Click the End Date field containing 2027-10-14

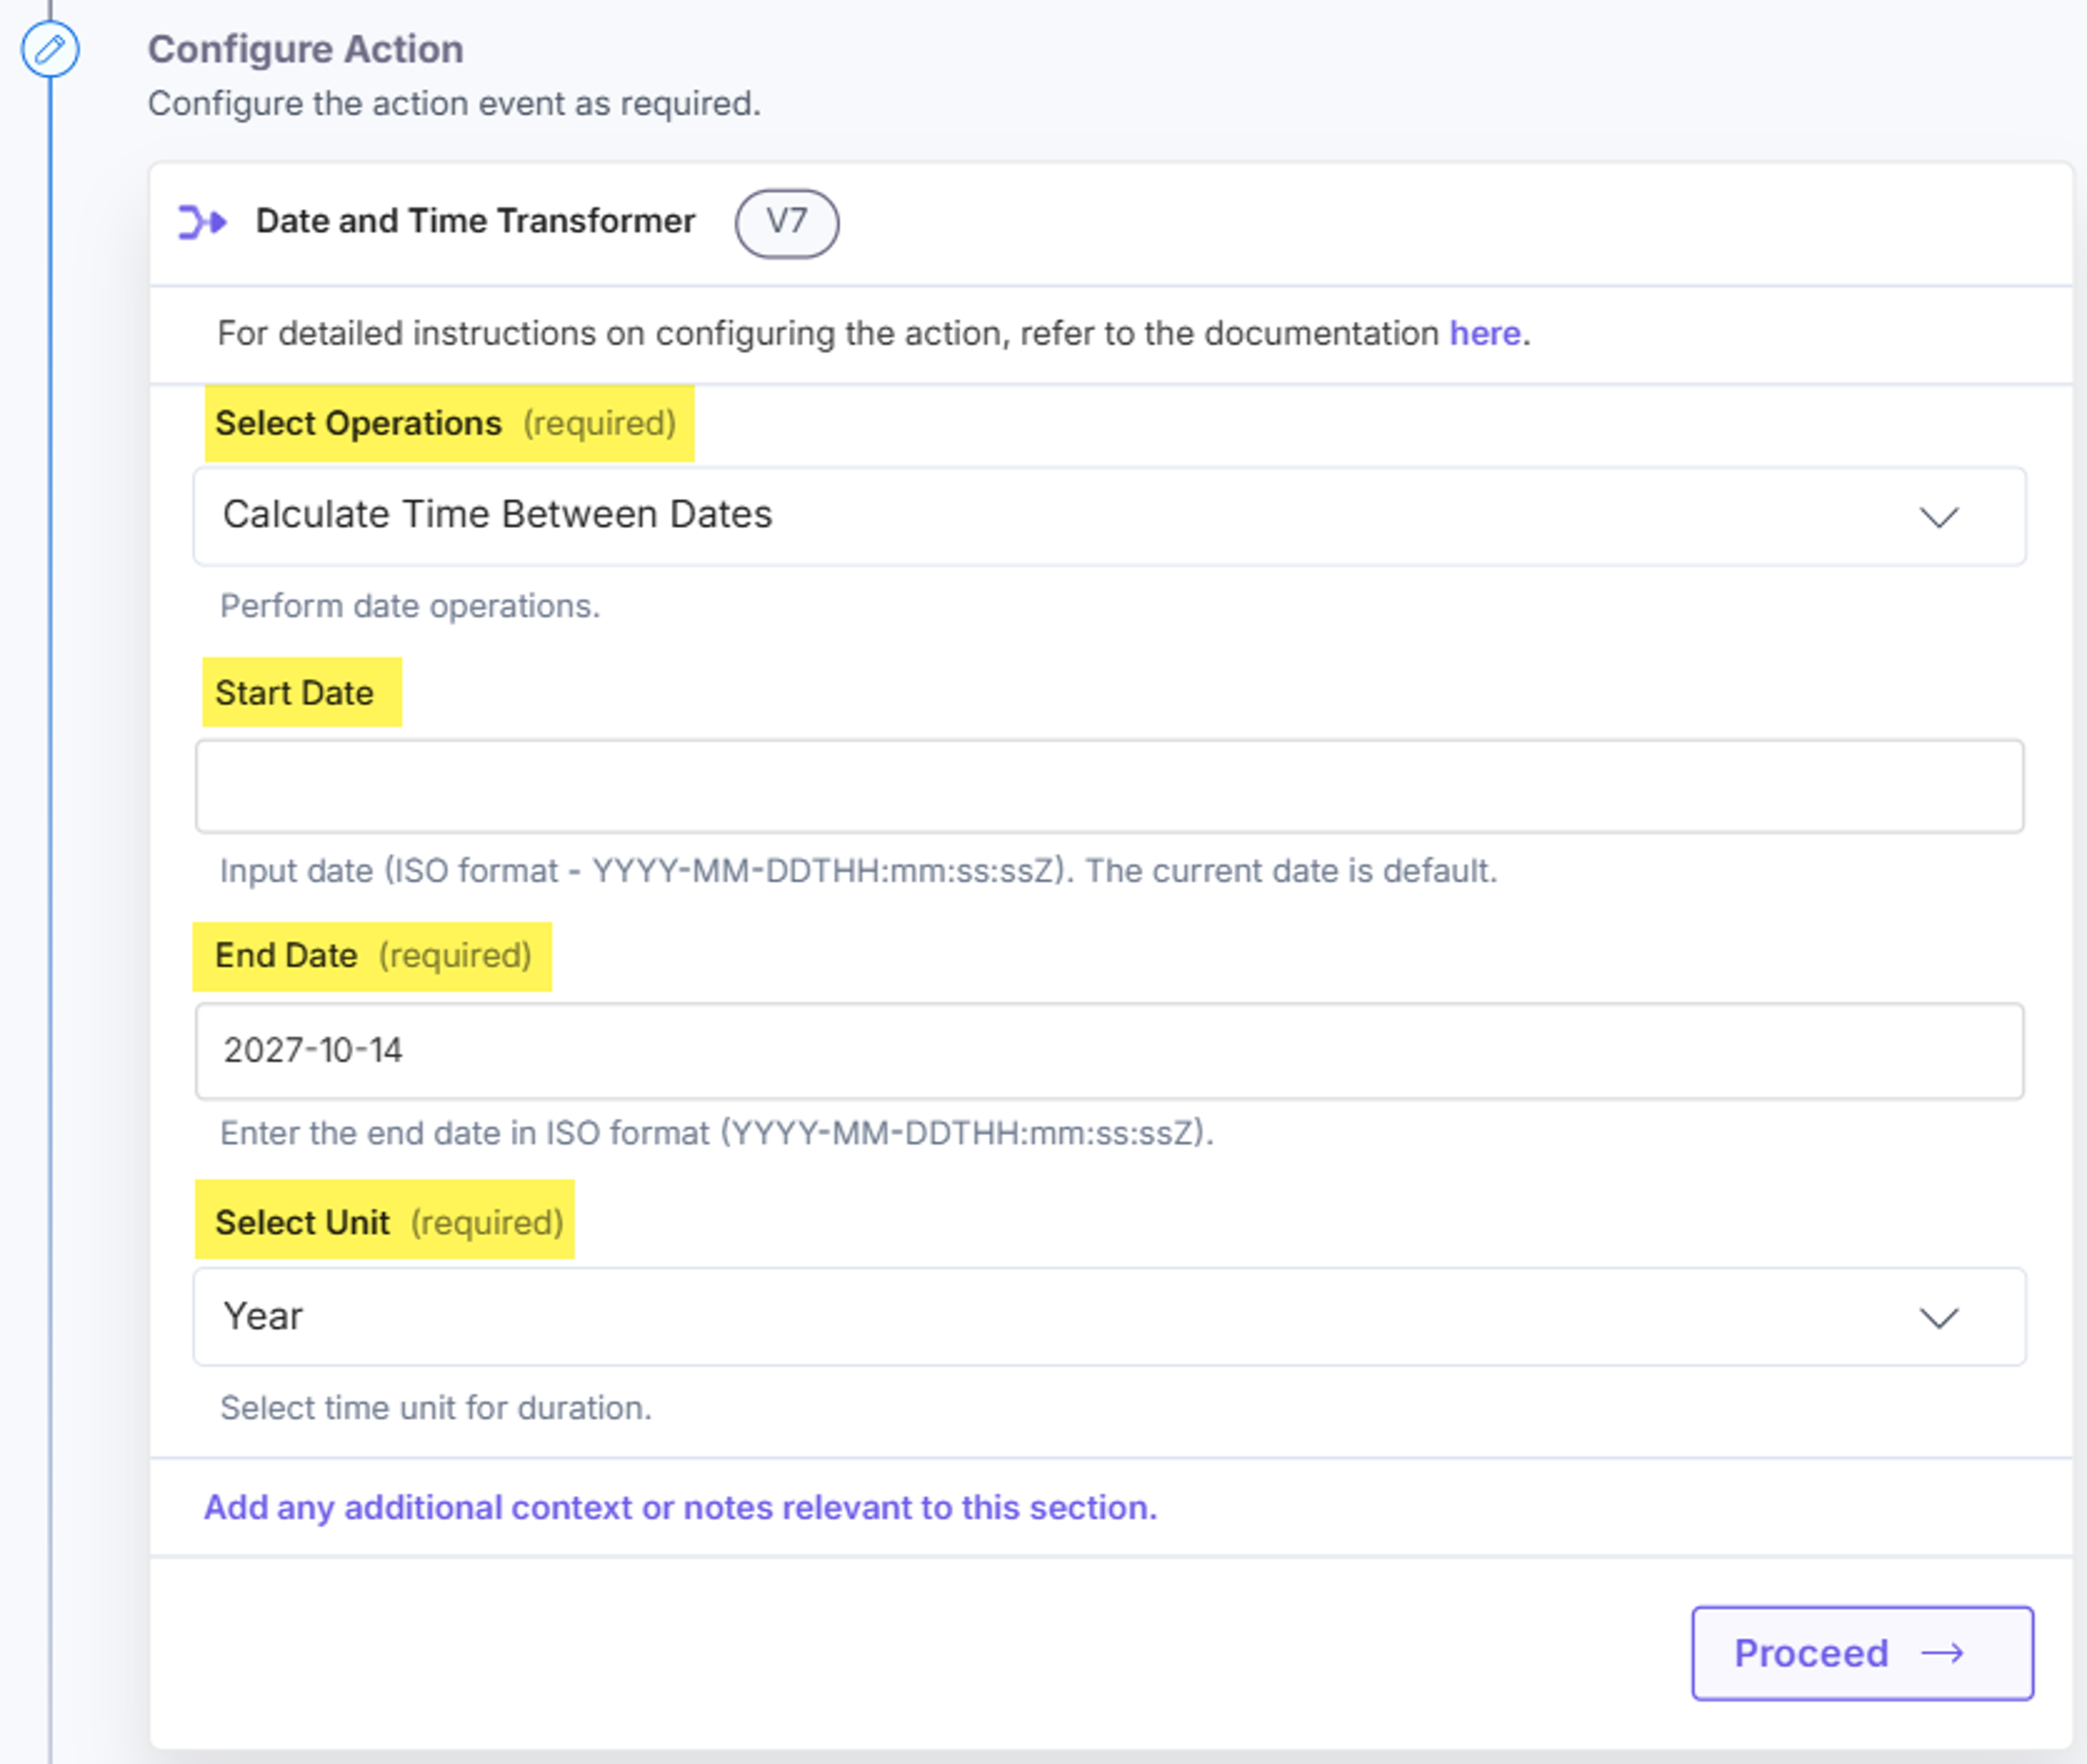[x=1110, y=1051]
